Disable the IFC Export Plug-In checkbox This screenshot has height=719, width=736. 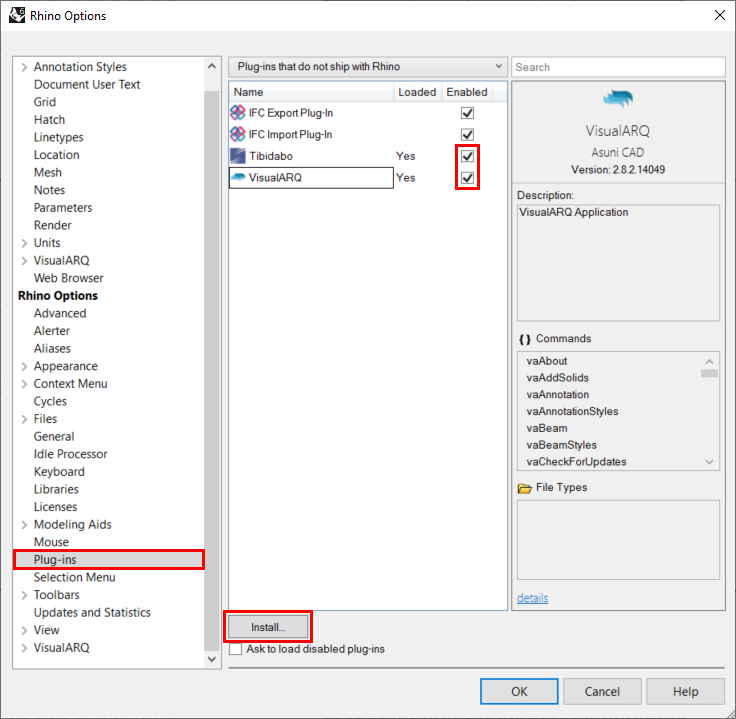(x=467, y=113)
